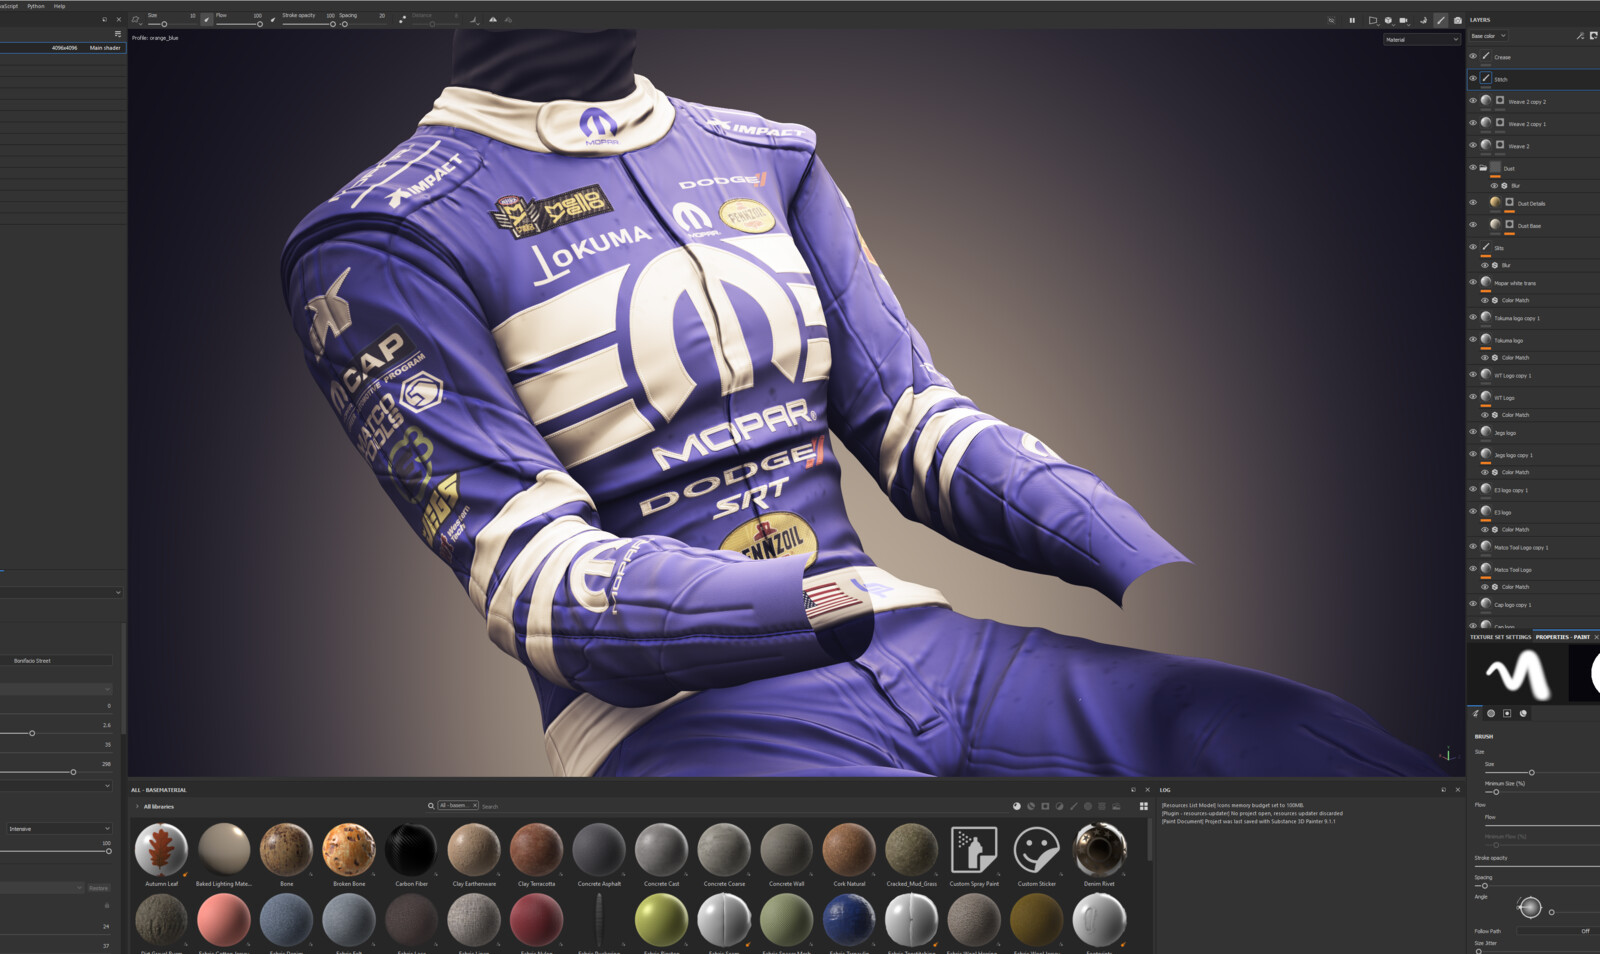This screenshot has width=1600, height=954.
Task: Open dropdown arrow beside the cube icon
Action: 1394,25
